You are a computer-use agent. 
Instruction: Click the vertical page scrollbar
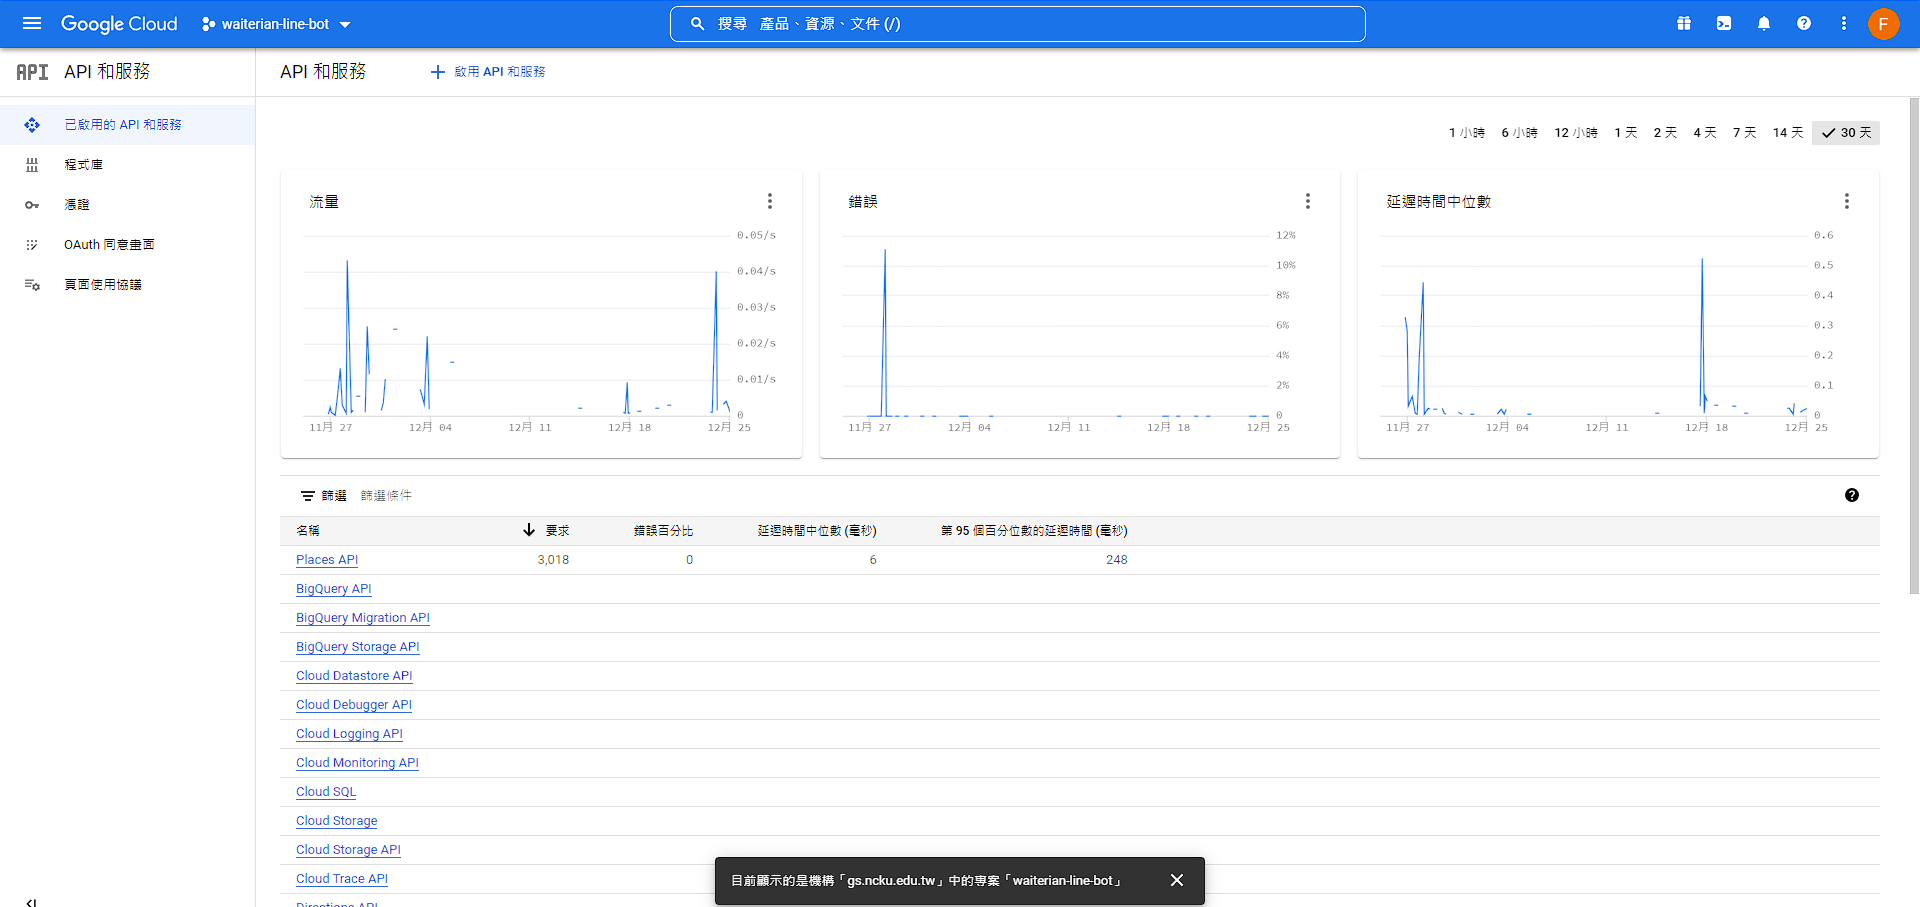pyautogui.click(x=1914, y=345)
